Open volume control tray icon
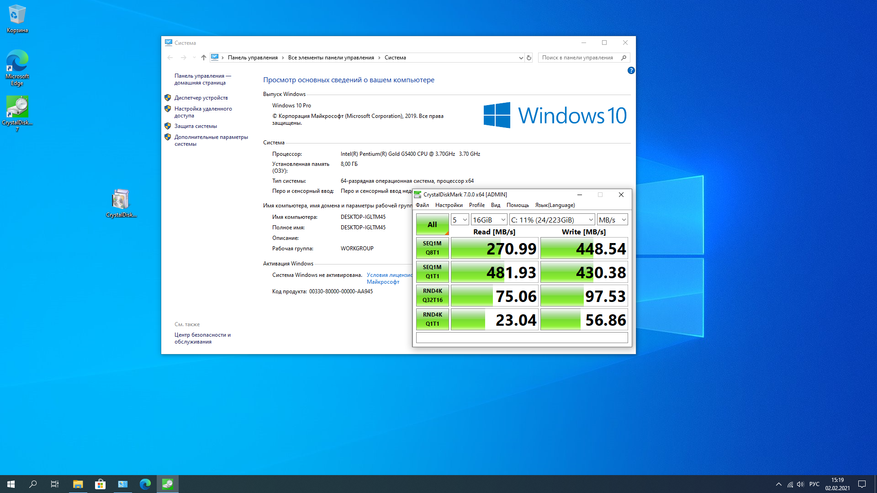The image size is (877, 493). pos(800,484)
